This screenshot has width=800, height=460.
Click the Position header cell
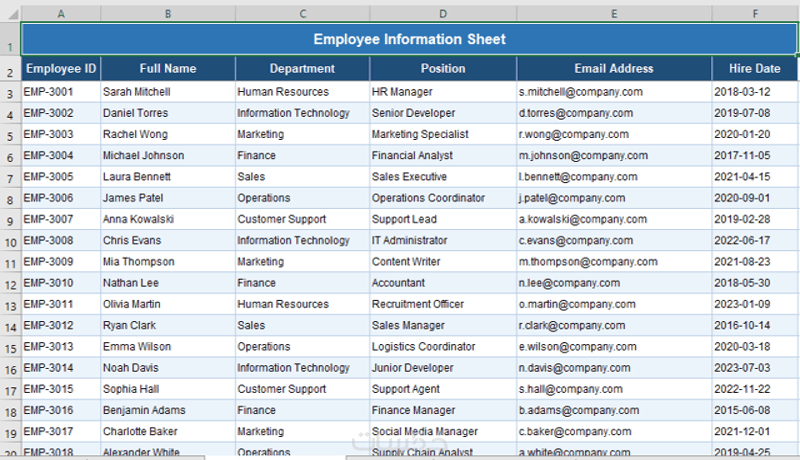click(443, 68)
